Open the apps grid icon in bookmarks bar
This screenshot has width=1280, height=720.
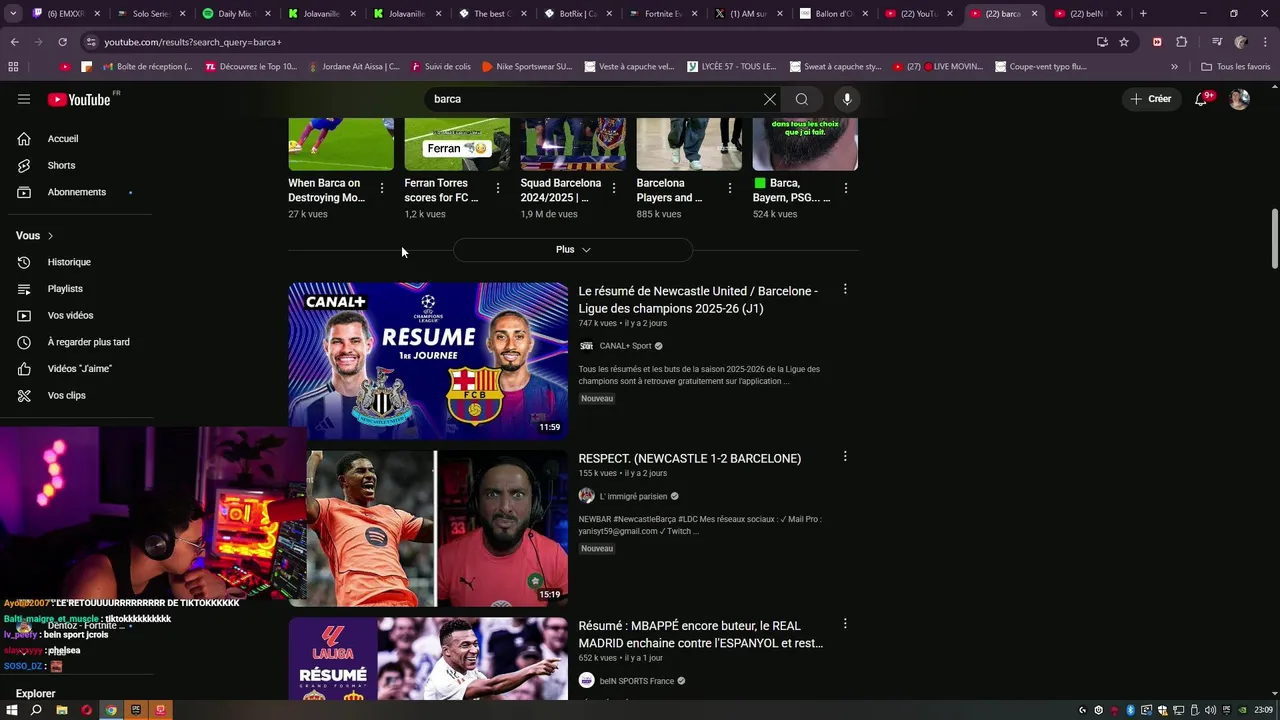click(13, 67)
